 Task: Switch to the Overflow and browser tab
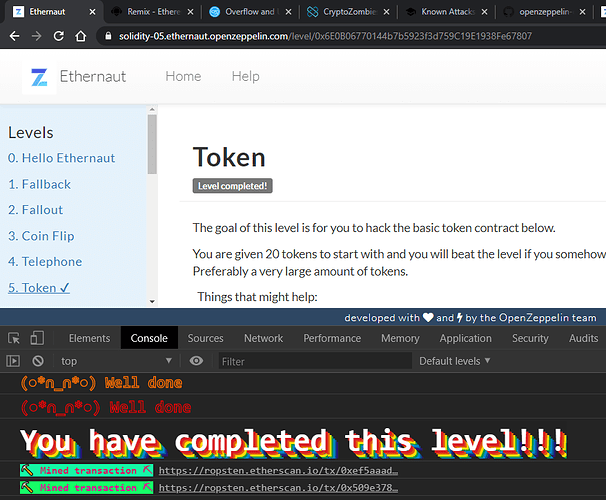pyautogui.click(x=251, y=12)
